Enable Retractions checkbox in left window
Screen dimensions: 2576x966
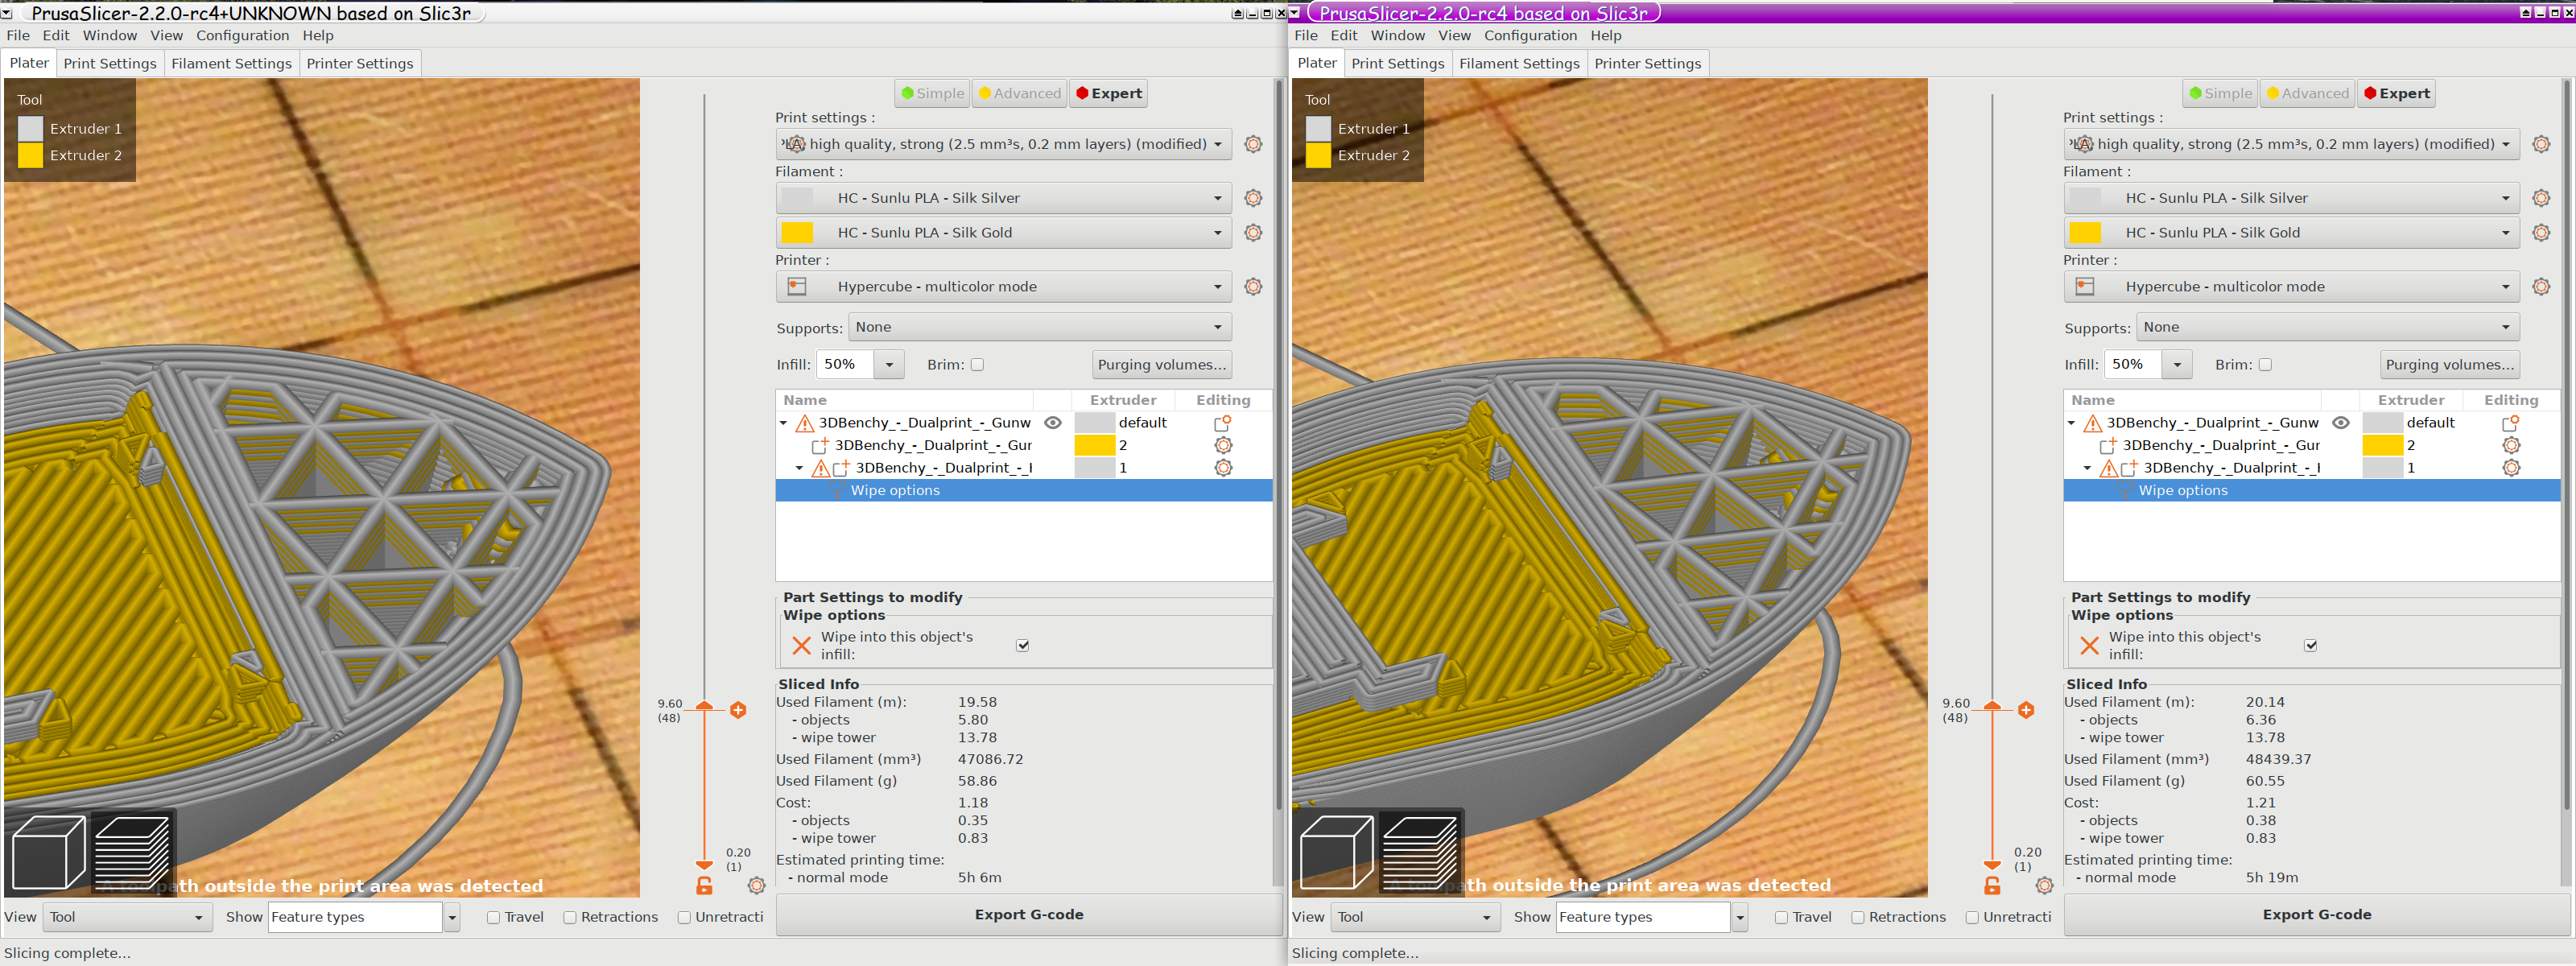pos(569,918)
